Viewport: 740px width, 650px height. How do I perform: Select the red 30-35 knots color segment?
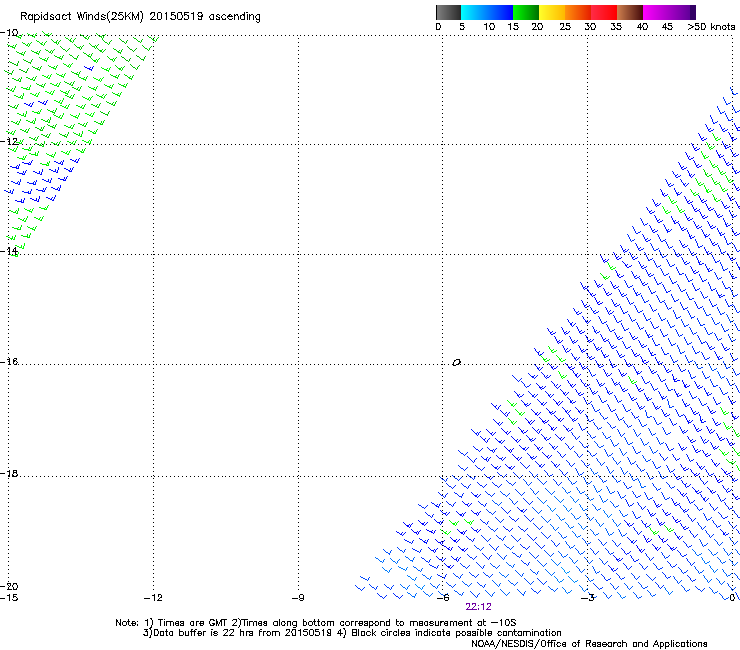604,12
